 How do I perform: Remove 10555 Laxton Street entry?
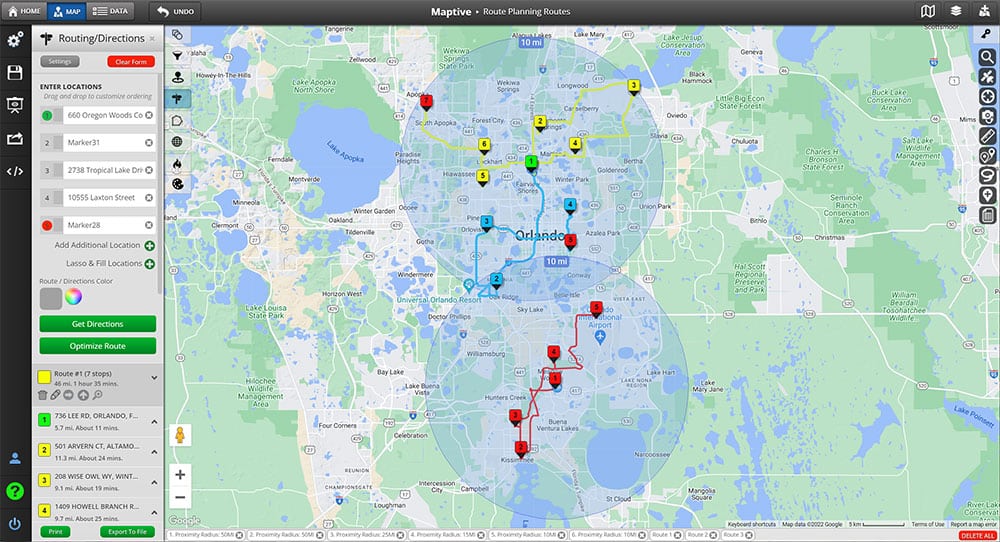(x=149, y=198)
